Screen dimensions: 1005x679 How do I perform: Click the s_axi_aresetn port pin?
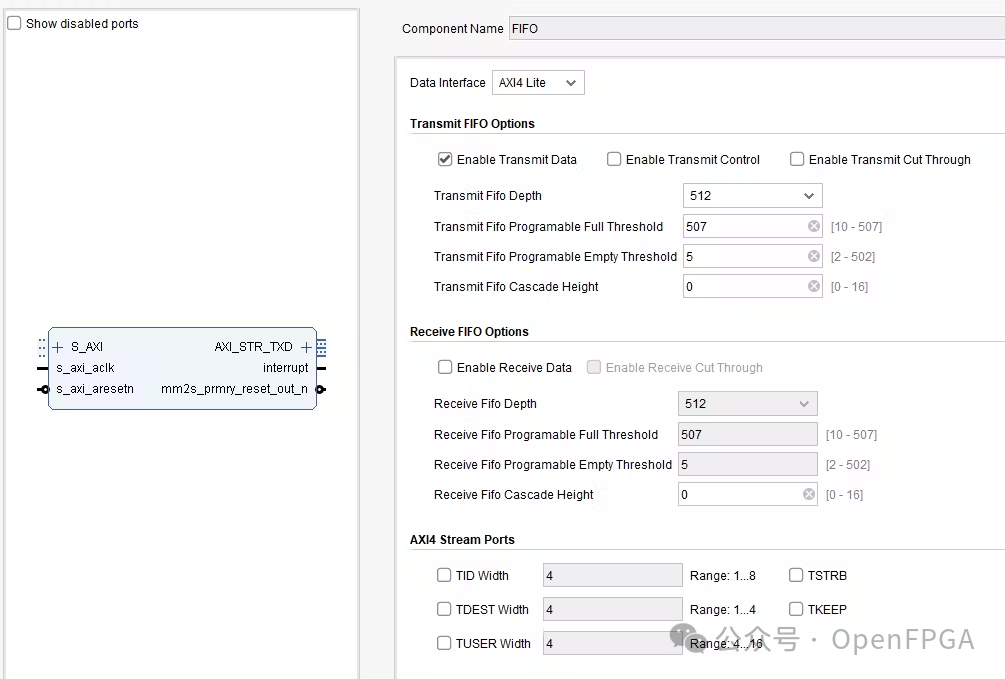43,389
